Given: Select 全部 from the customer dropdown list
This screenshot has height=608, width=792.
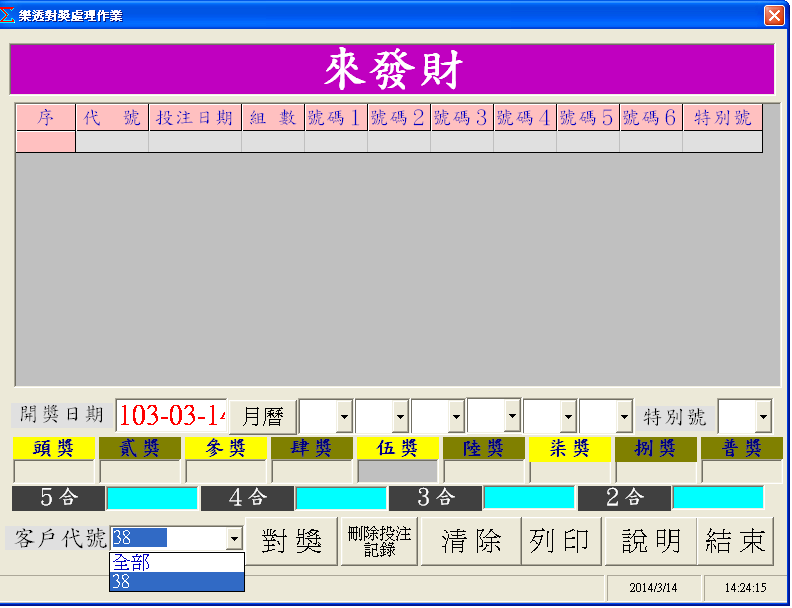Looking at the screenshot, I should [x=177, y=562].
